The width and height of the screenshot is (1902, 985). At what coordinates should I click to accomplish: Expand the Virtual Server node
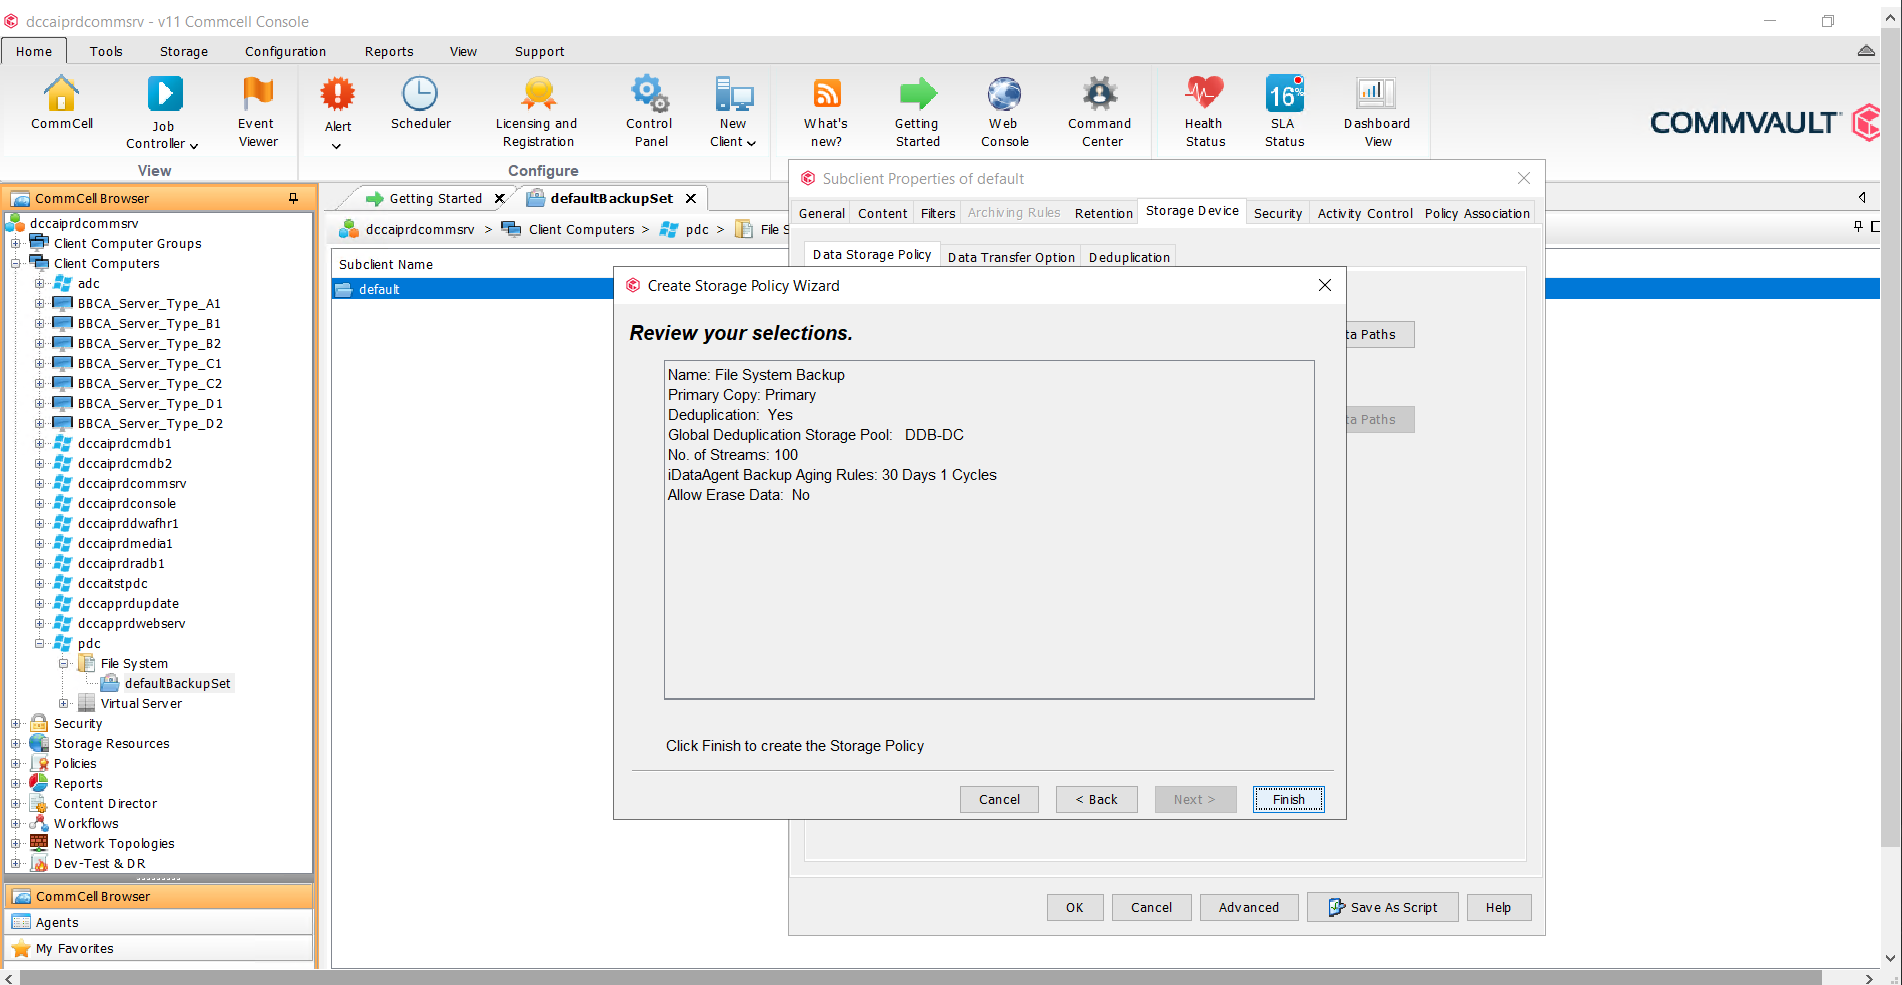[x=64, y=703]
